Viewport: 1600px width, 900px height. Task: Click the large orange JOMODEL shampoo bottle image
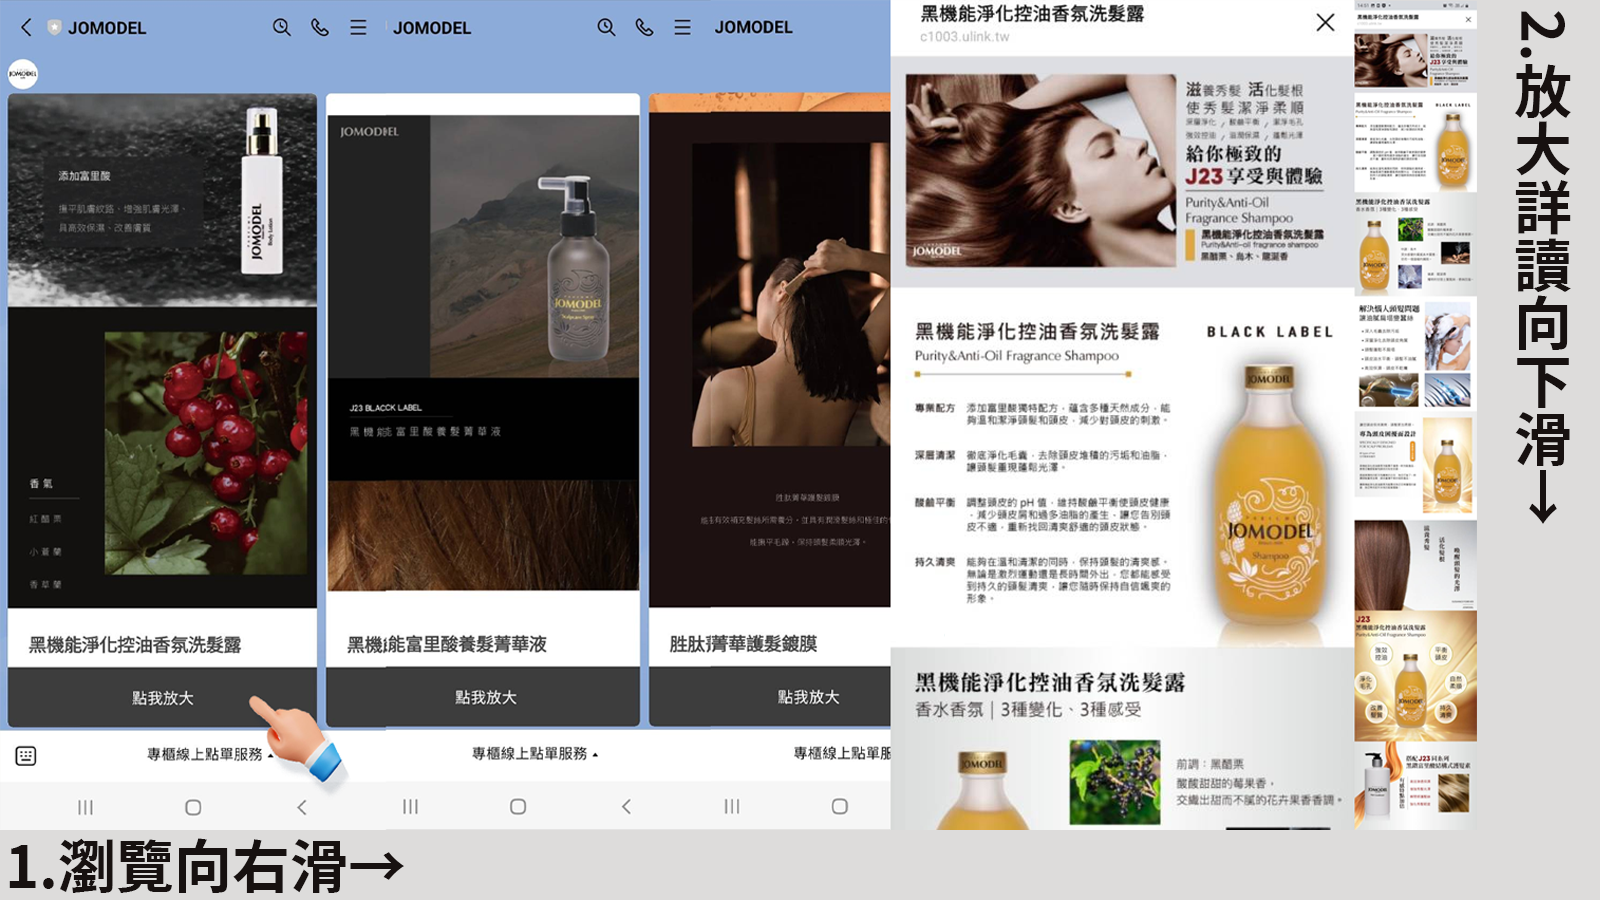point(1270,495)
